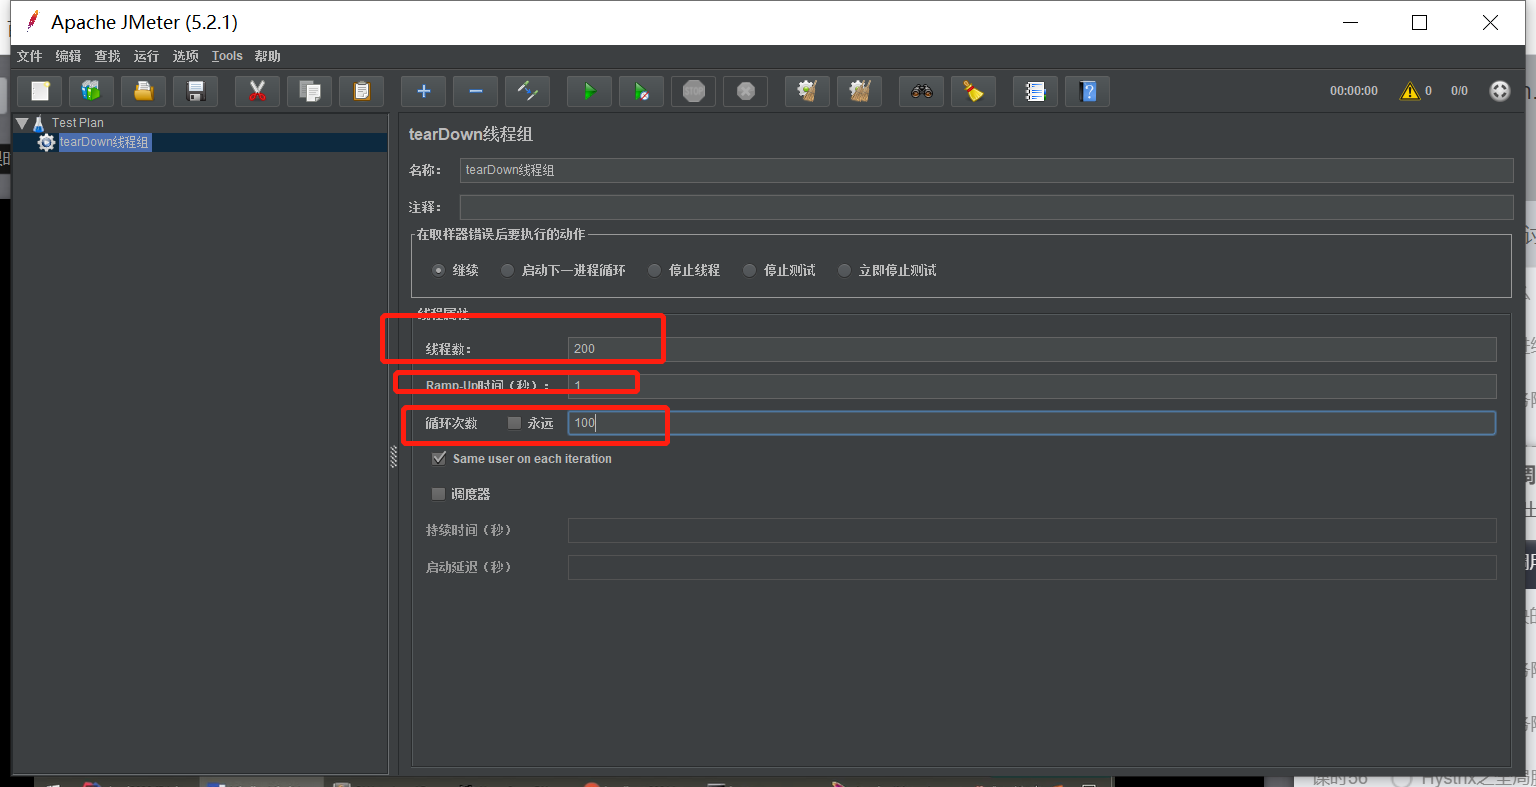Select the 继续 radio button
Image resolution: width=1536 pixels, height=787 pixels.
click(438, 270)
